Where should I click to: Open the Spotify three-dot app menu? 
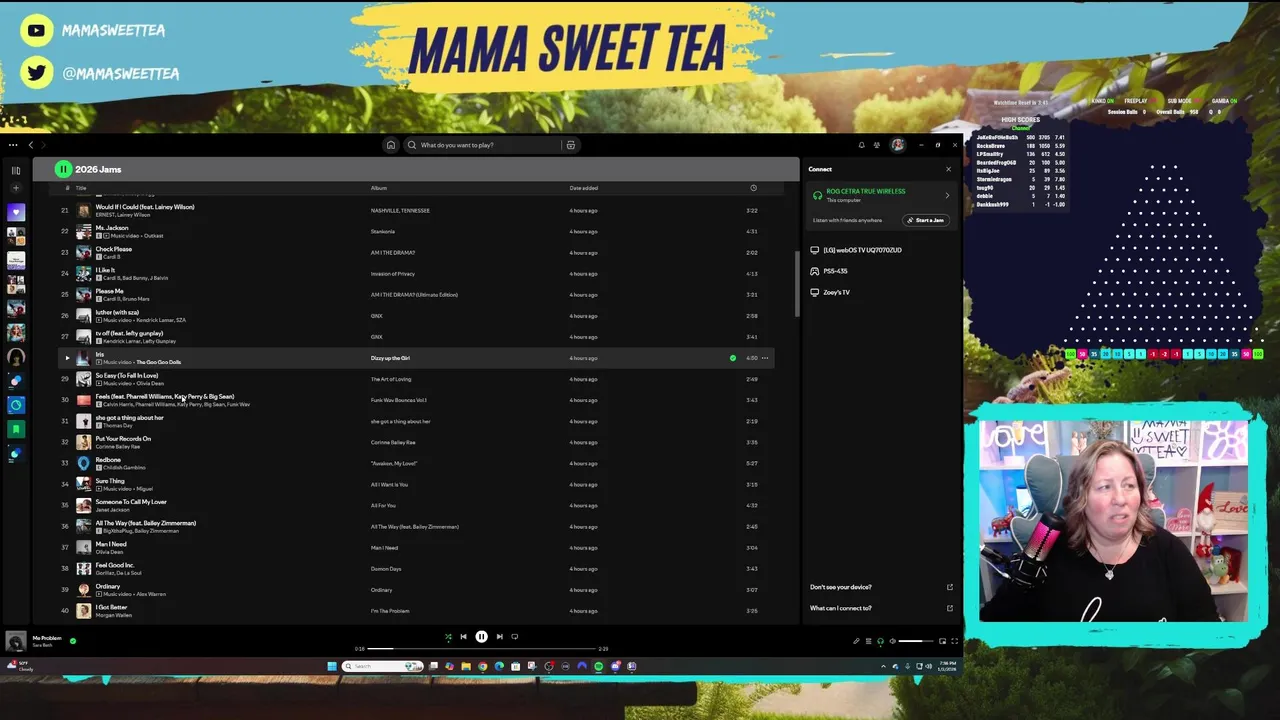(13, 145)
